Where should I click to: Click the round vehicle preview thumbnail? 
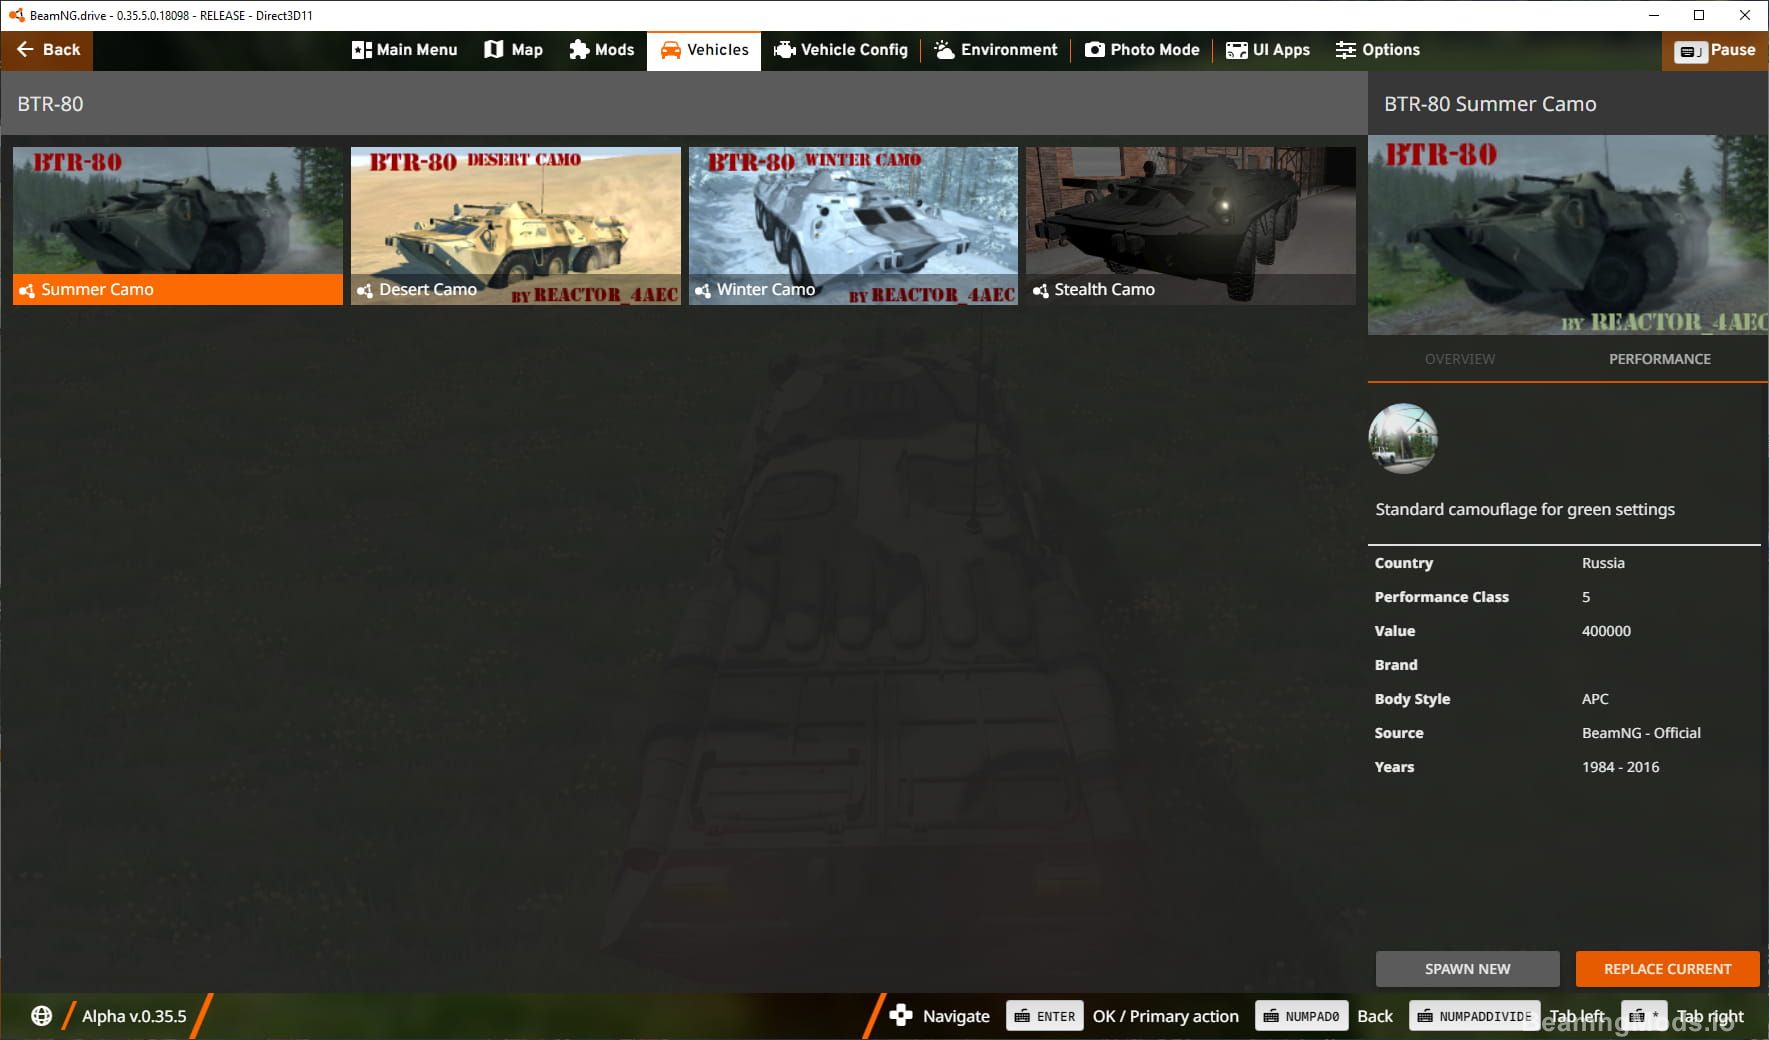[1403, 438]
